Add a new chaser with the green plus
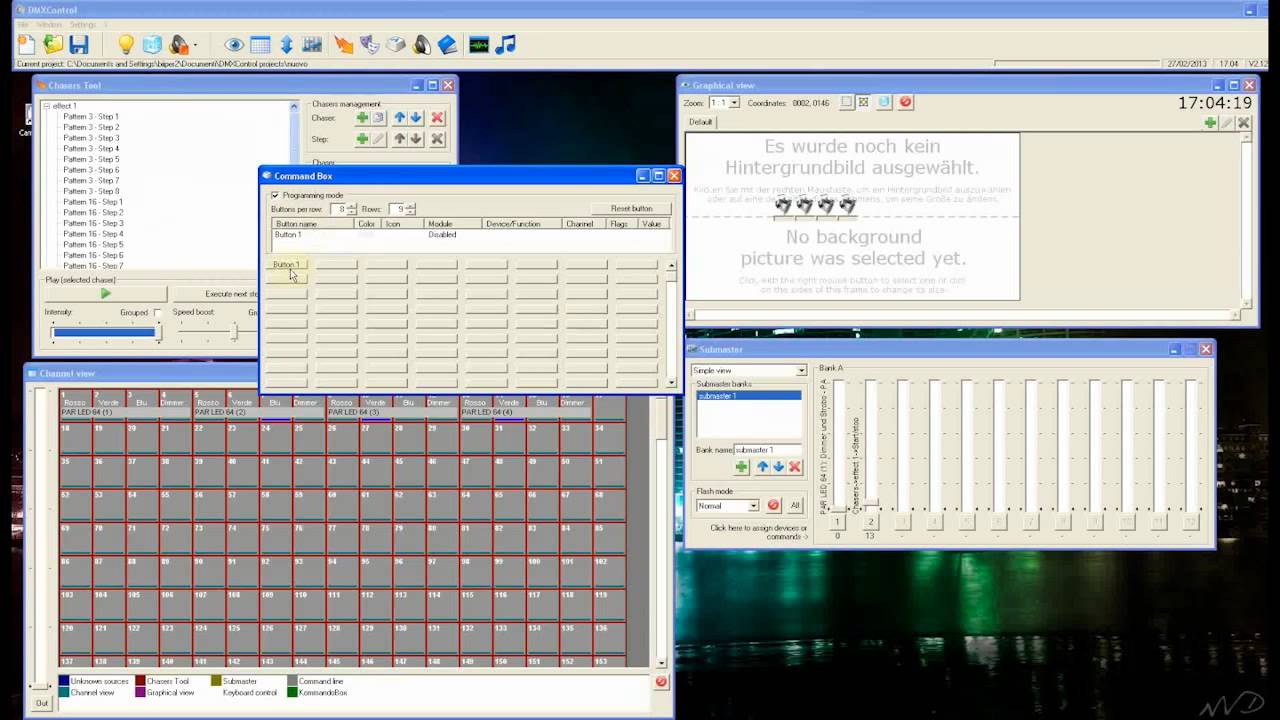This screenshot has width=1280, height=720. pyautogui.click(x=362, y=118)
